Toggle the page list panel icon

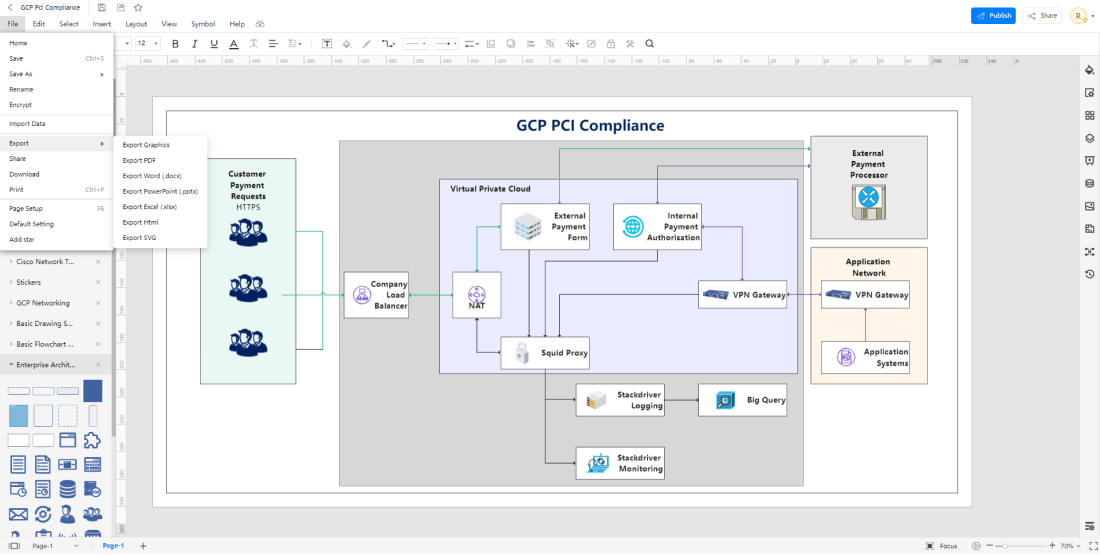click(x=15, y=546)
